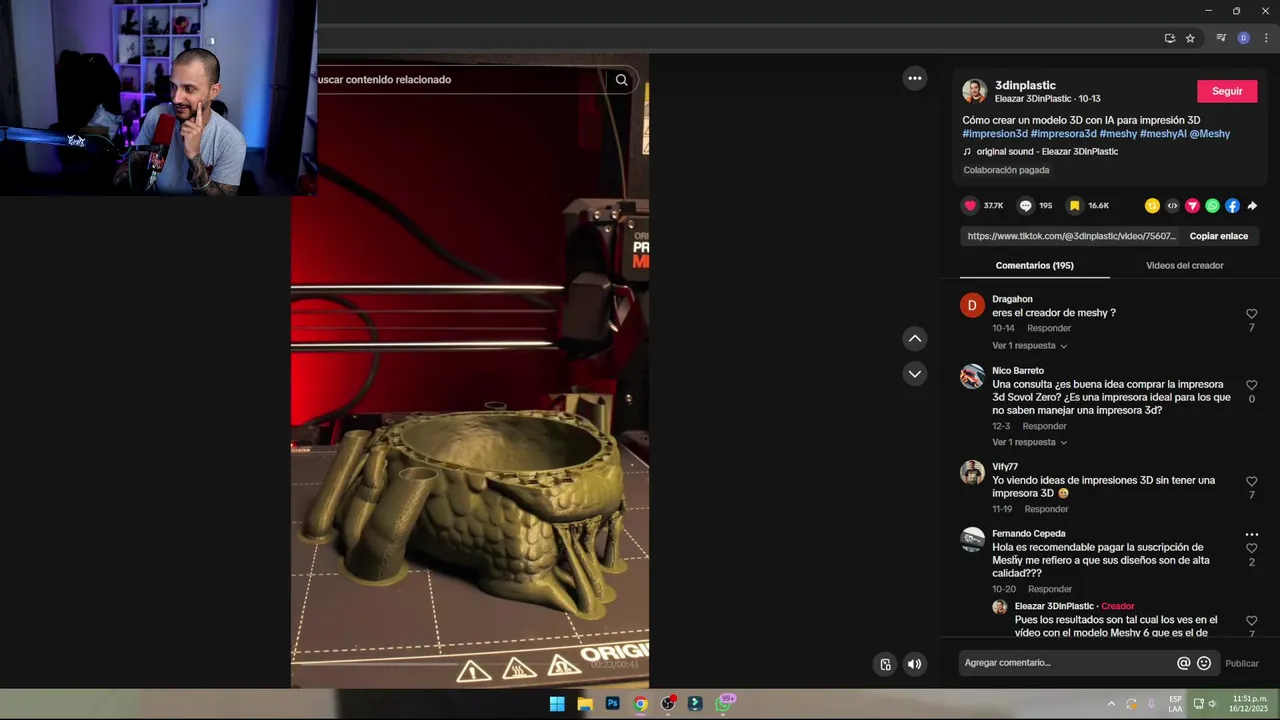
Task: Open Chrome profile avatar D
Action: click(1244, 38)
